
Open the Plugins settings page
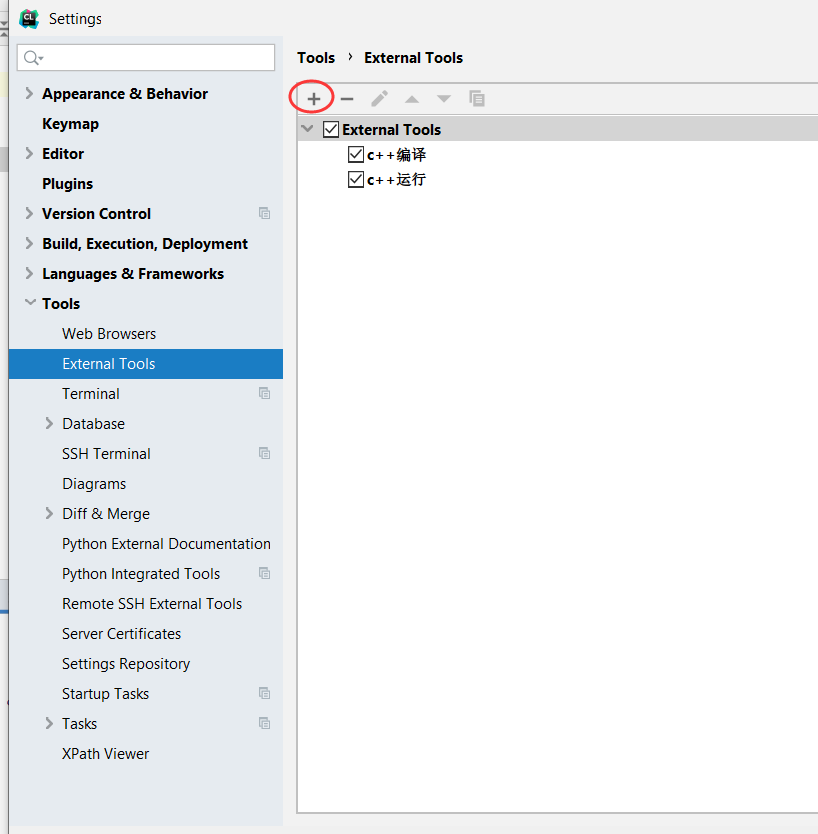68,183
